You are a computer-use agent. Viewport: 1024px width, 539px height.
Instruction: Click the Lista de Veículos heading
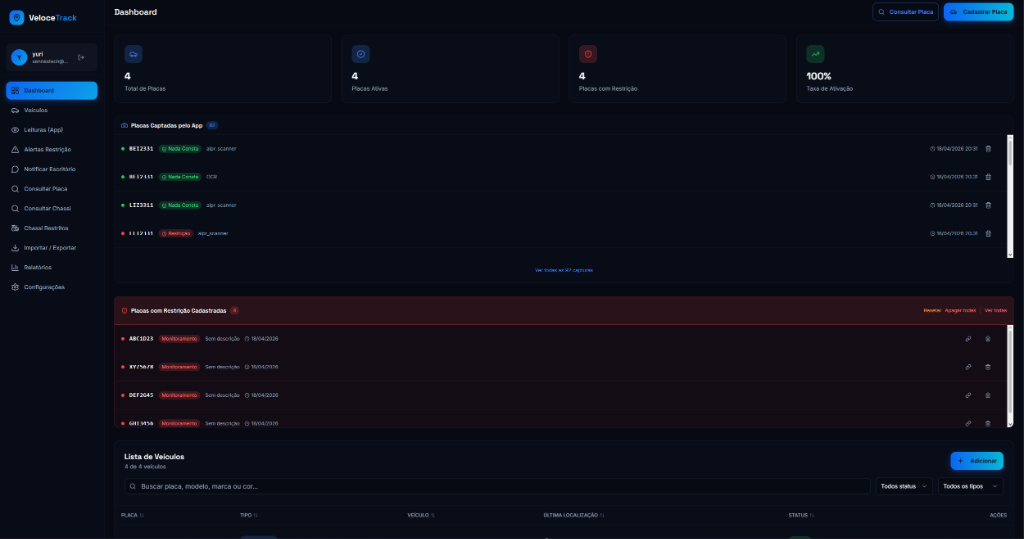154,457
